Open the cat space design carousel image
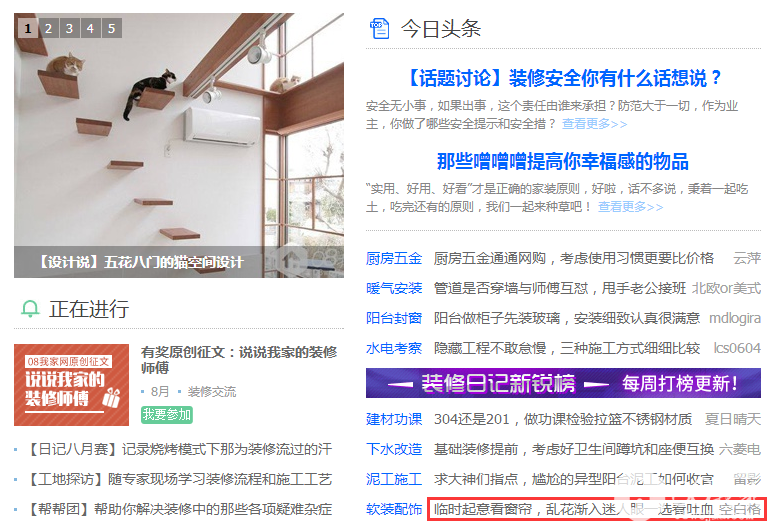This screenshot has width=769, height=528. click(x=179, y=145)
